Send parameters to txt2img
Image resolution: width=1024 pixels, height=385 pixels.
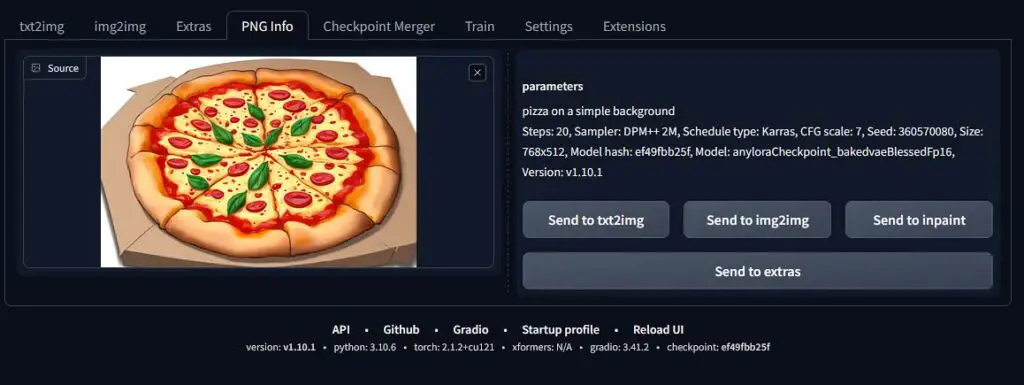[x=596, y=220]
